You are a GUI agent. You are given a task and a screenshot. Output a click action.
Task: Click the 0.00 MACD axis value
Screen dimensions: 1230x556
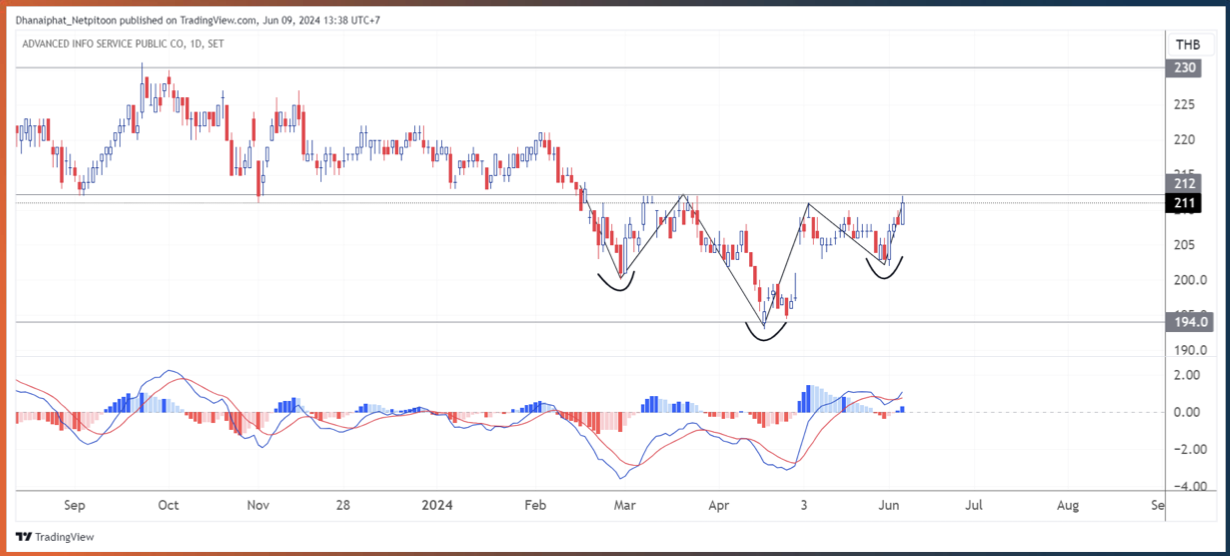[1187, 412]
